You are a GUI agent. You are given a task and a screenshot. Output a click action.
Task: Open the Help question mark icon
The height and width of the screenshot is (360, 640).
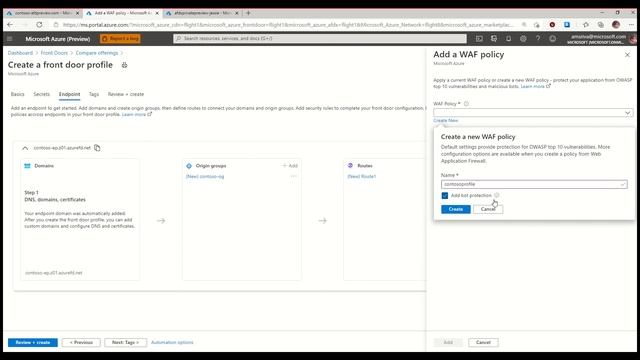(538, 39)
